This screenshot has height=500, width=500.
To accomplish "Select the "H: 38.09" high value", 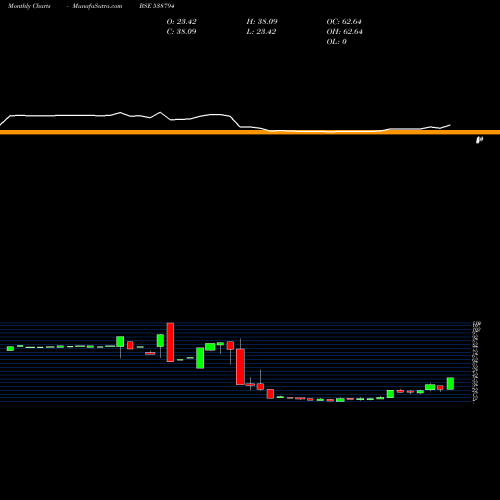I will point(262,21).
